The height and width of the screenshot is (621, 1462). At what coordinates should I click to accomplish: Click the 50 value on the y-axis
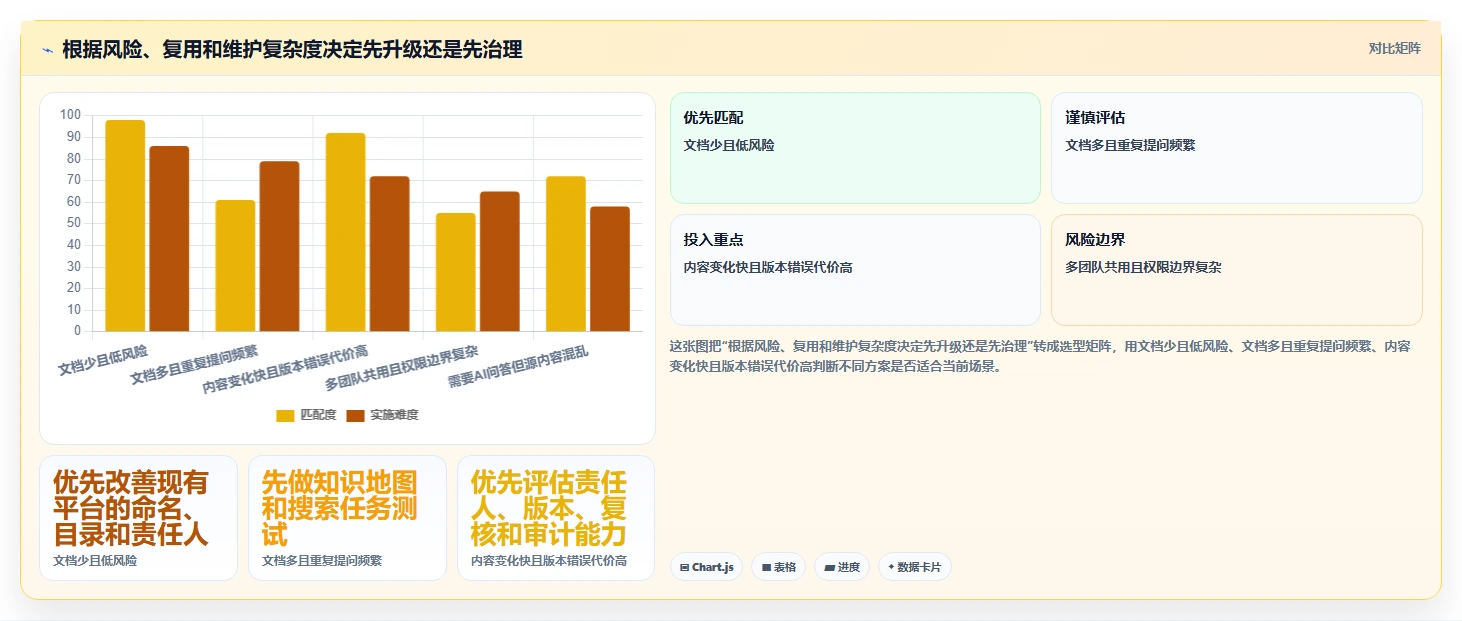tap(74, 223)
